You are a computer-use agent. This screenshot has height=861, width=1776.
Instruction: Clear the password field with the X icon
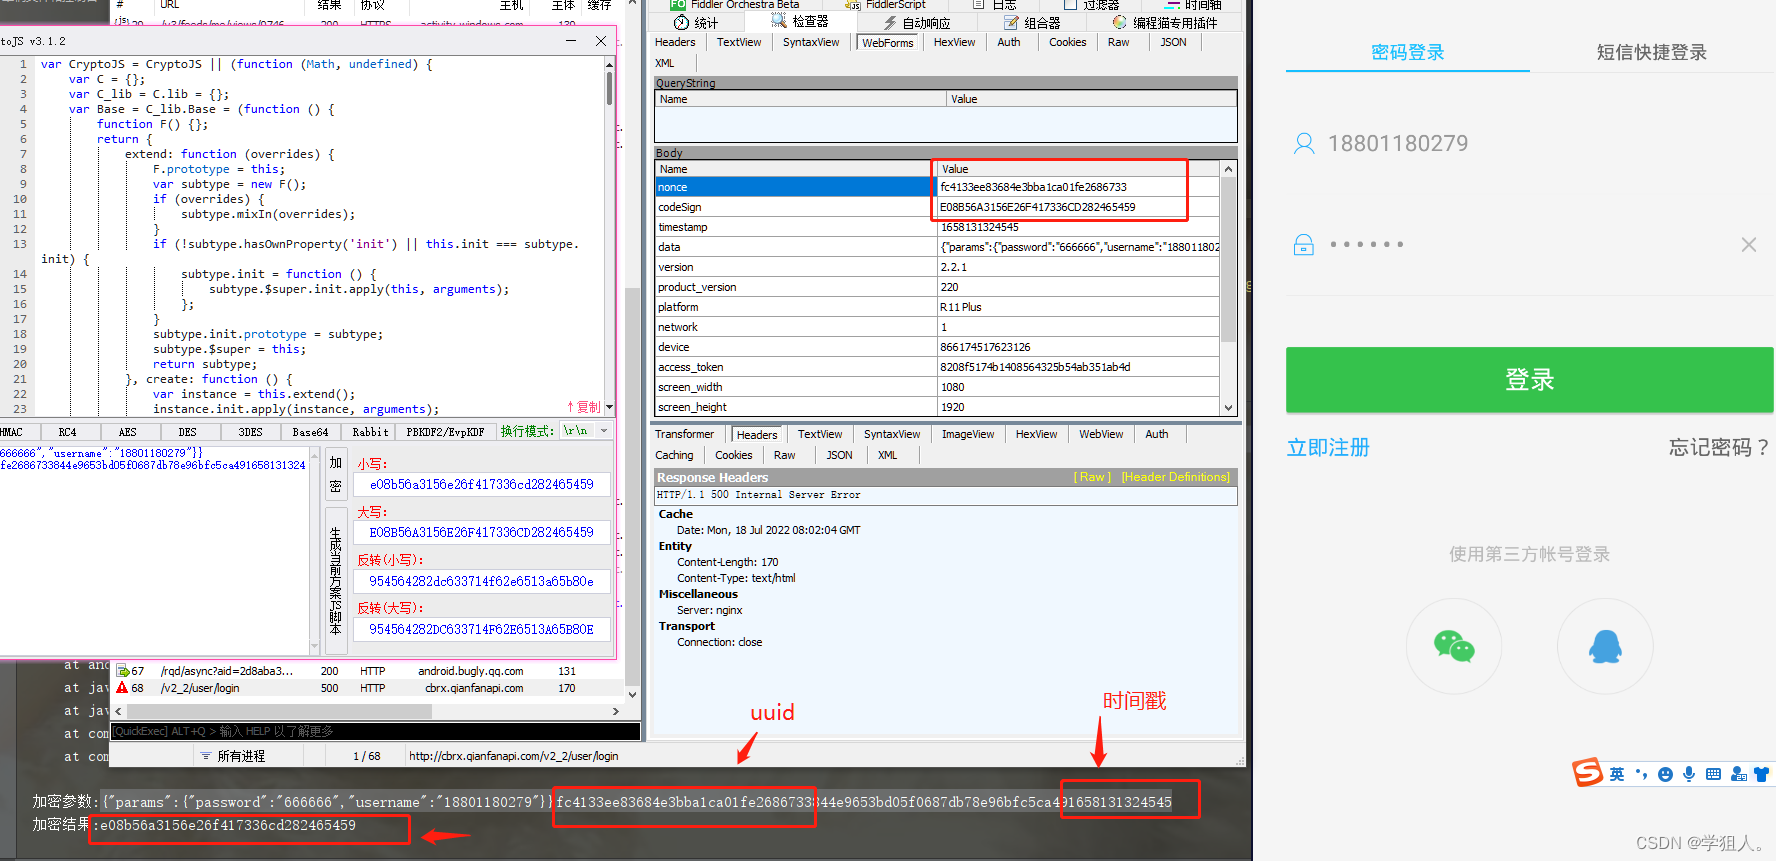tap(1749, 245)
